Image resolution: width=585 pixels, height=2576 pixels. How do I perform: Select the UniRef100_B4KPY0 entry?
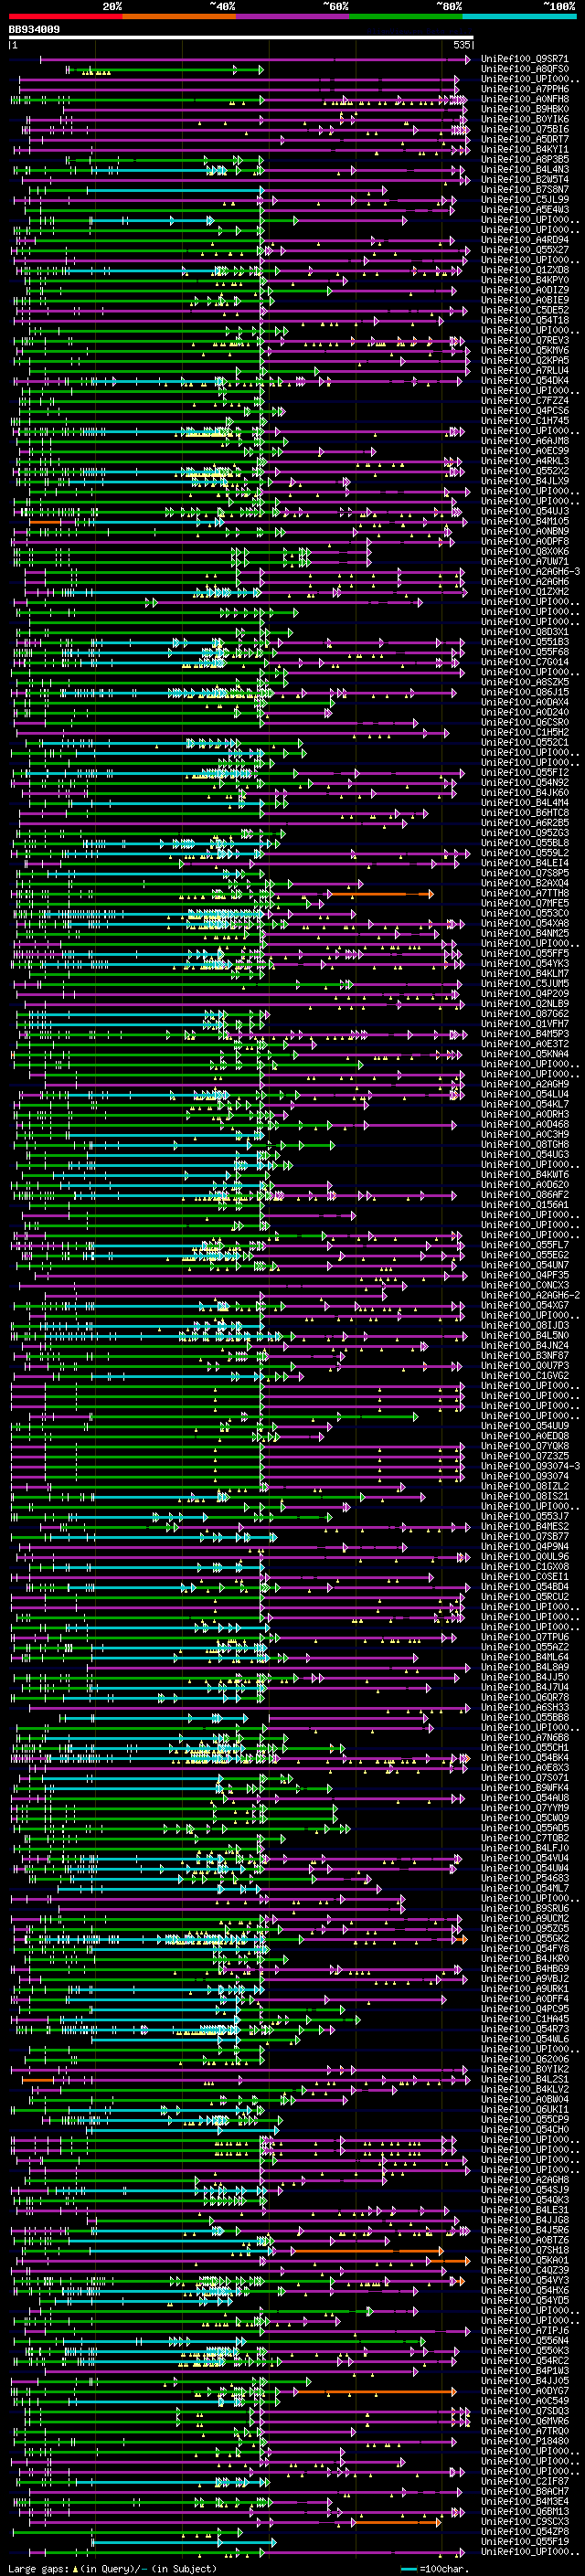[x=525, y=280]
